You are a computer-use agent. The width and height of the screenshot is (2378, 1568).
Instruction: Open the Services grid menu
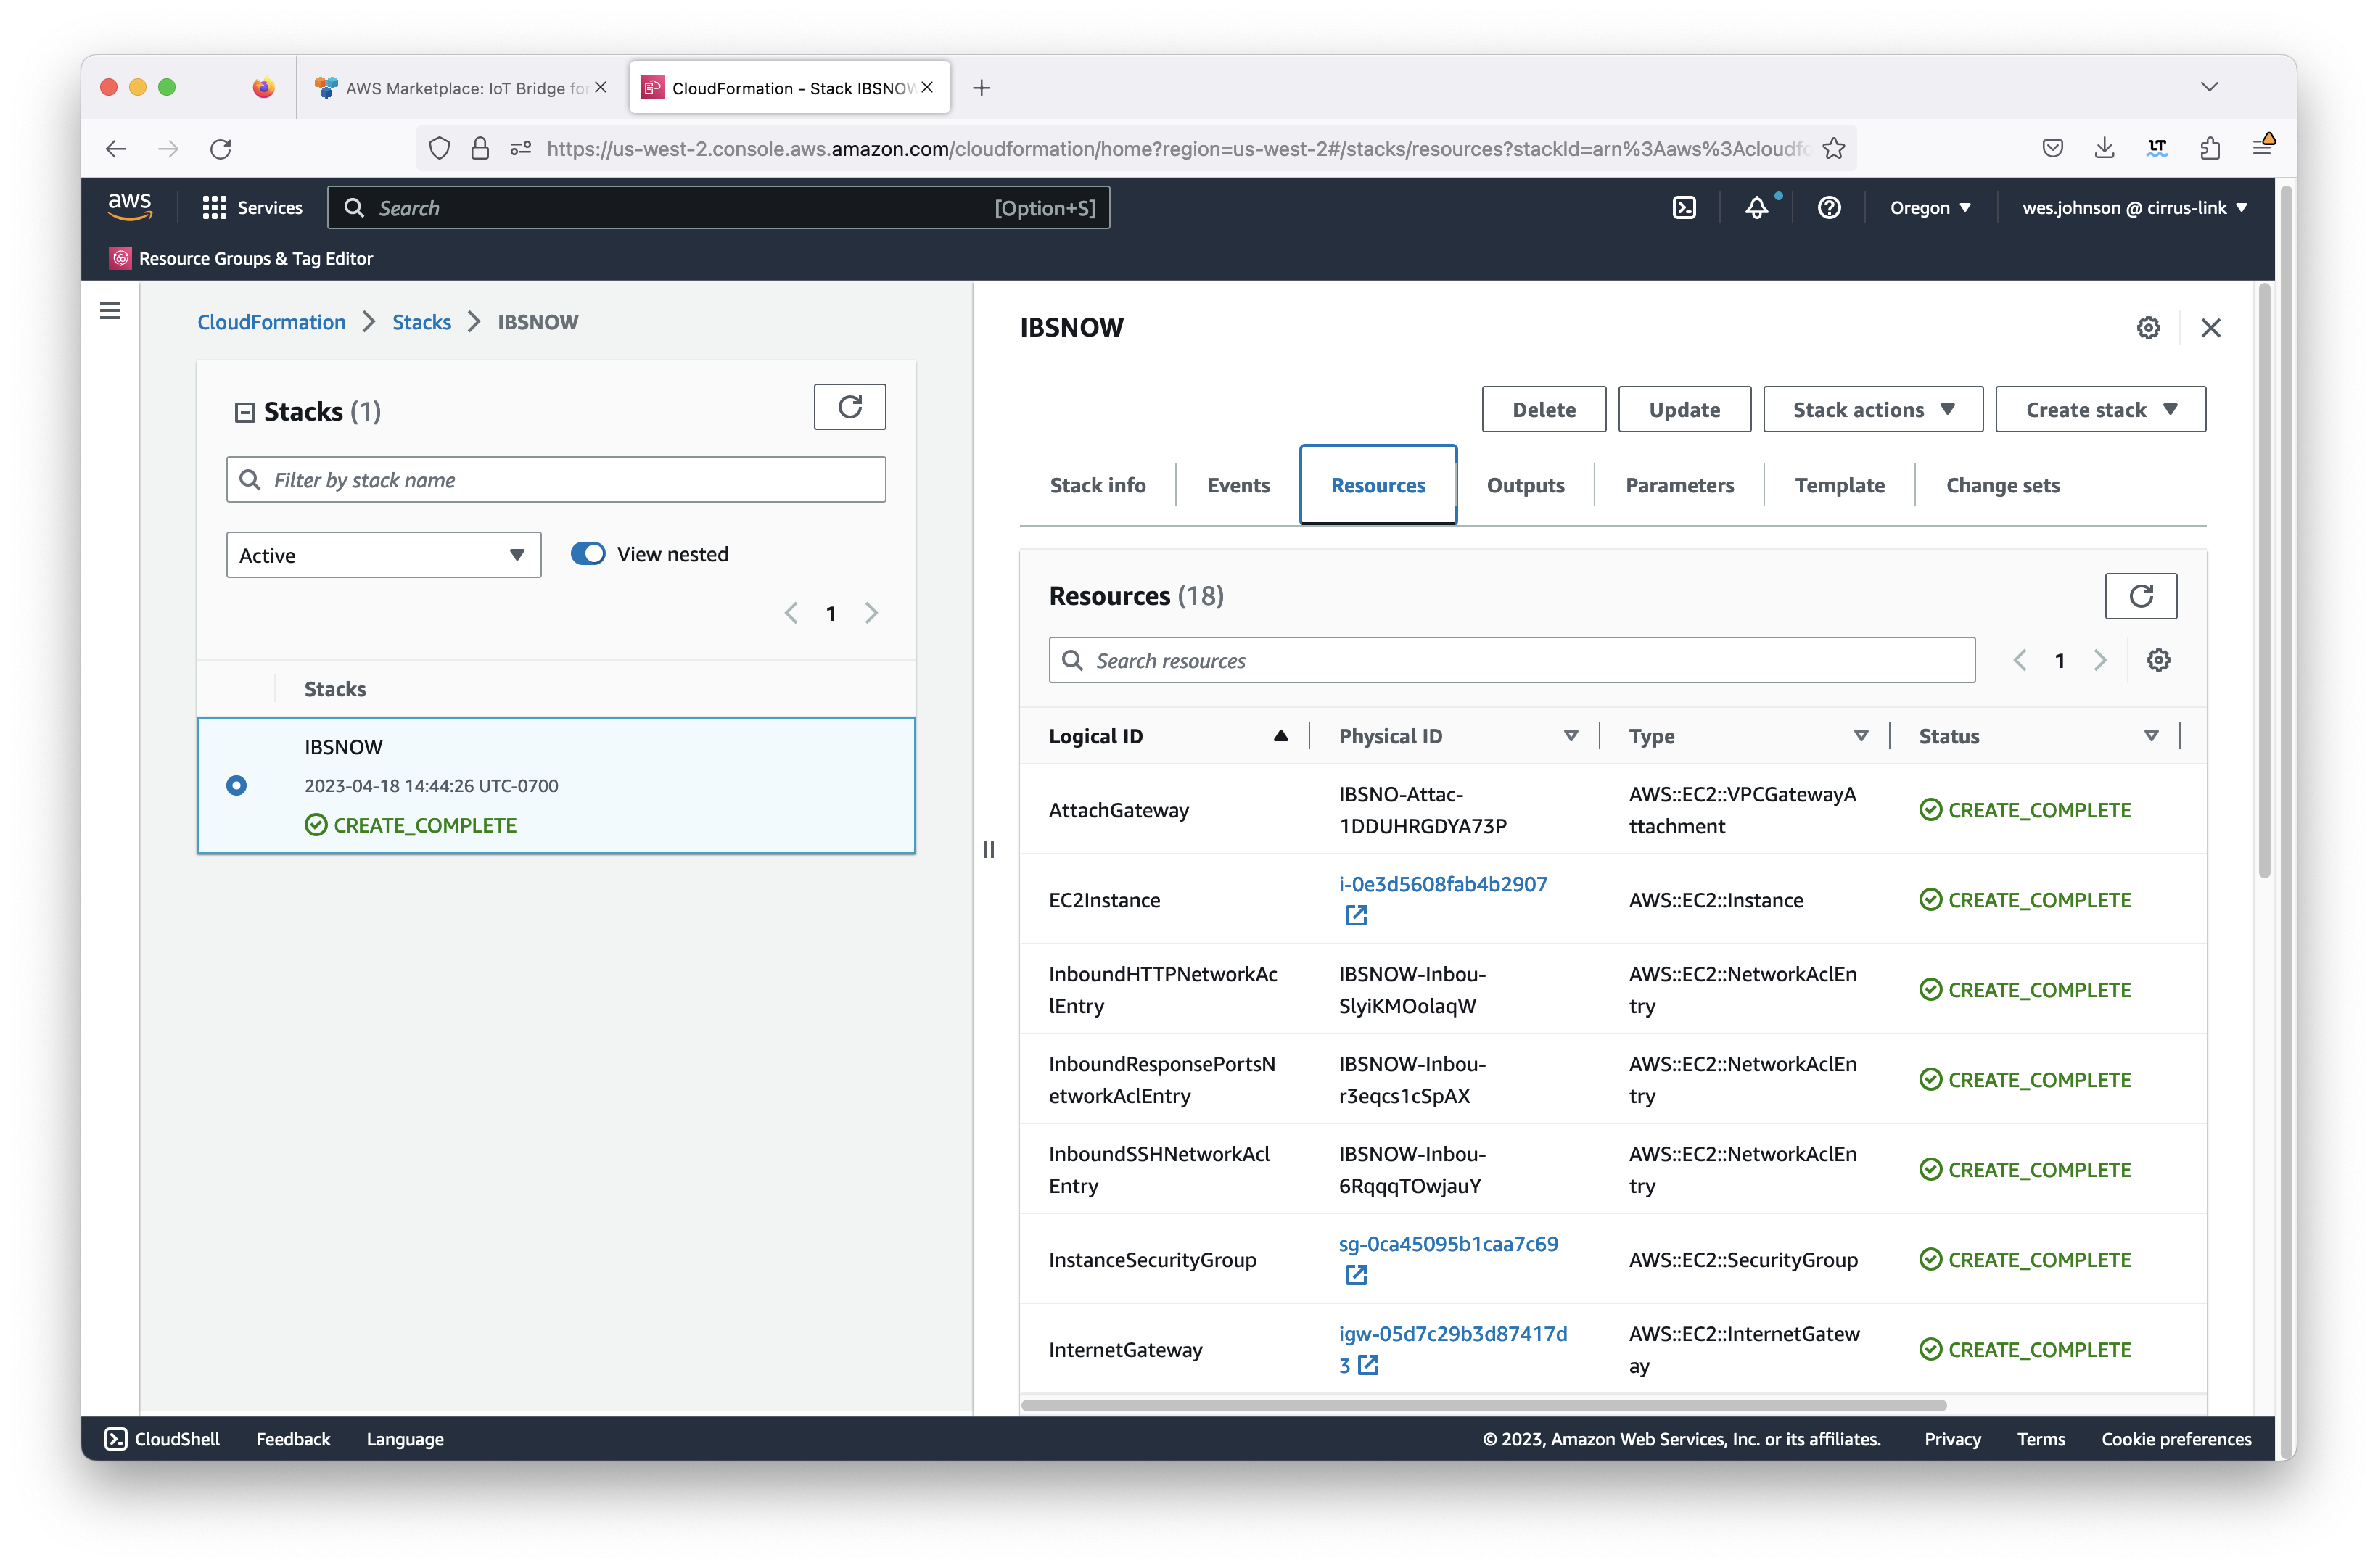(x=252, y=207)
